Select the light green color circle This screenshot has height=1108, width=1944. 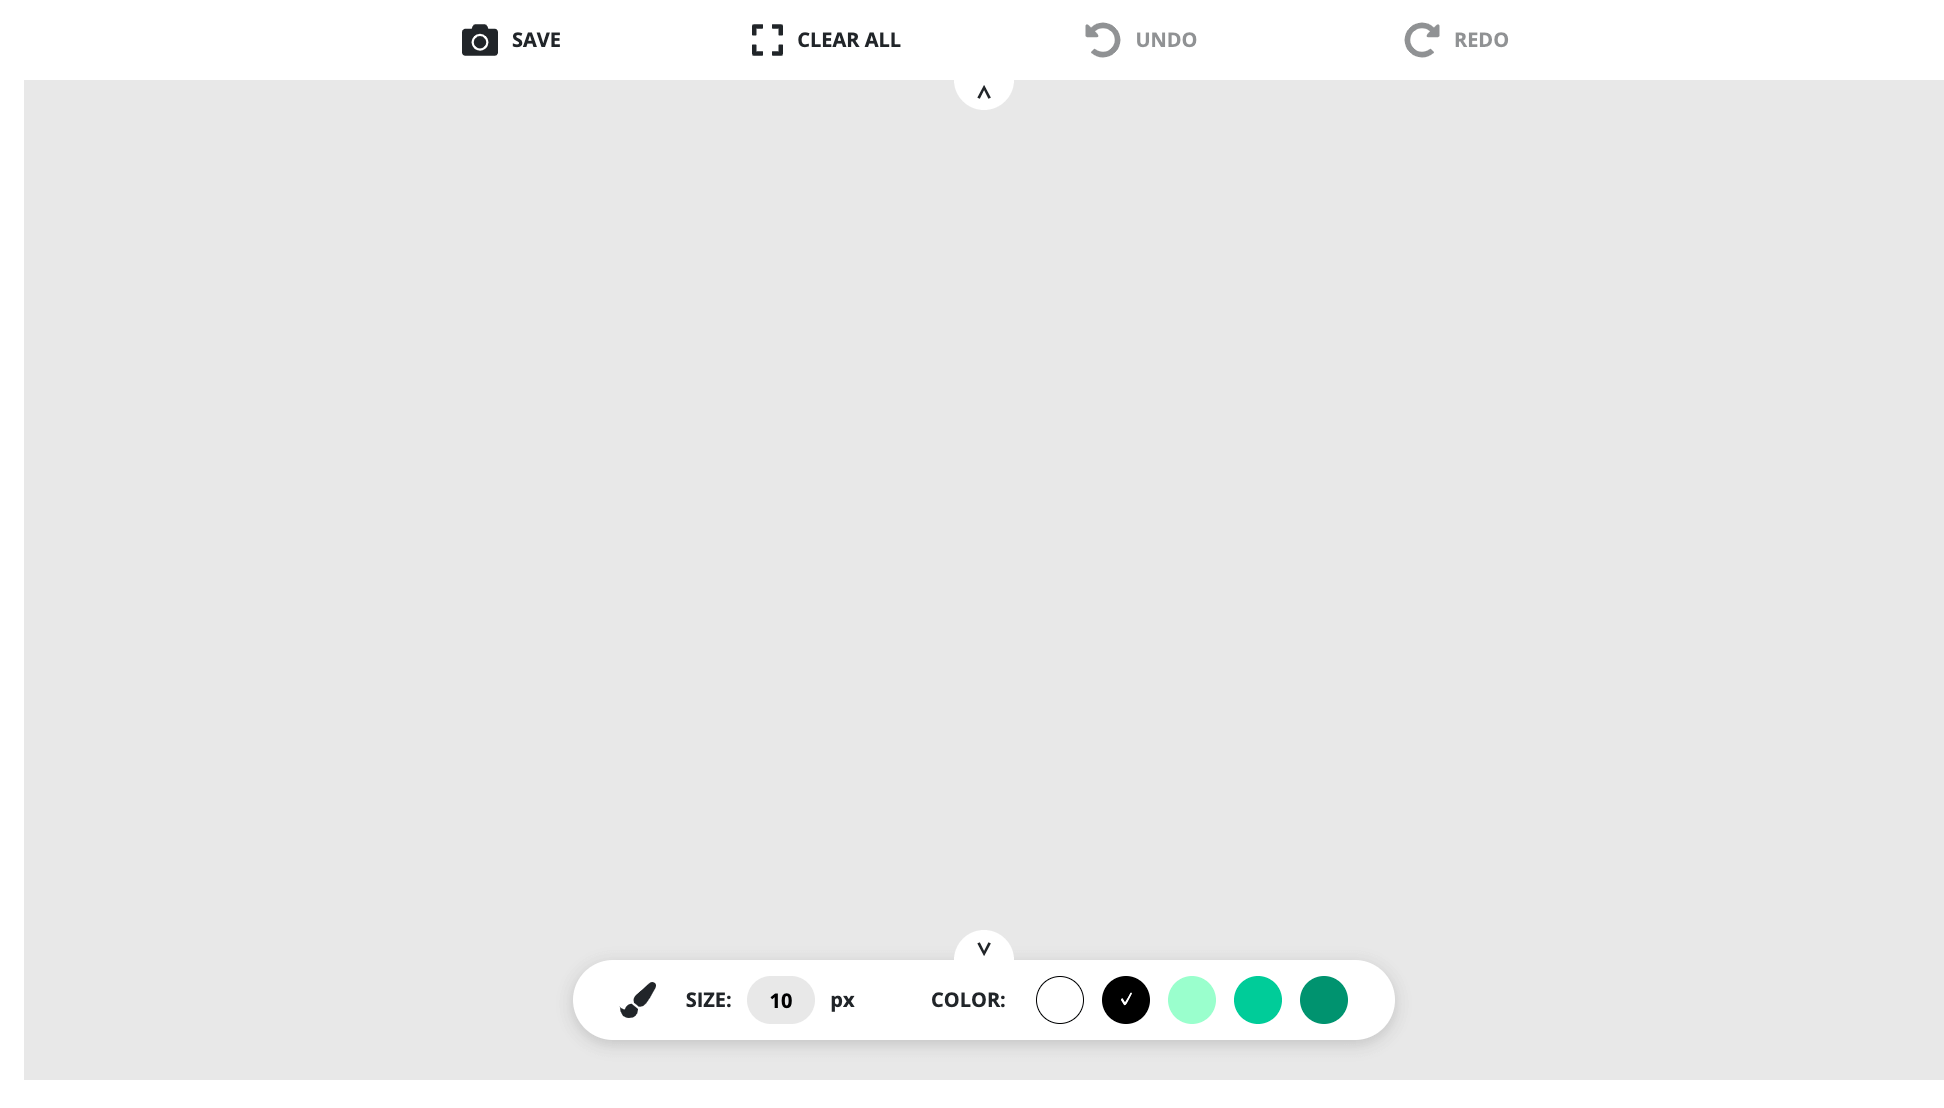tap(1191, 999)
